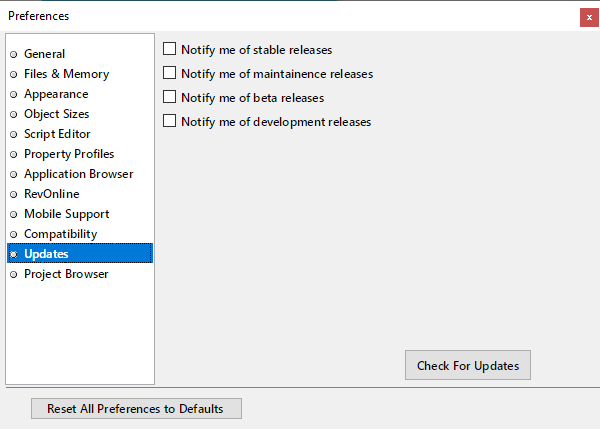The width and height of the screenshot is (600, 429).
Task: Check Notify me of development releases
Action: pyautogui.click(x=170, y=121)
